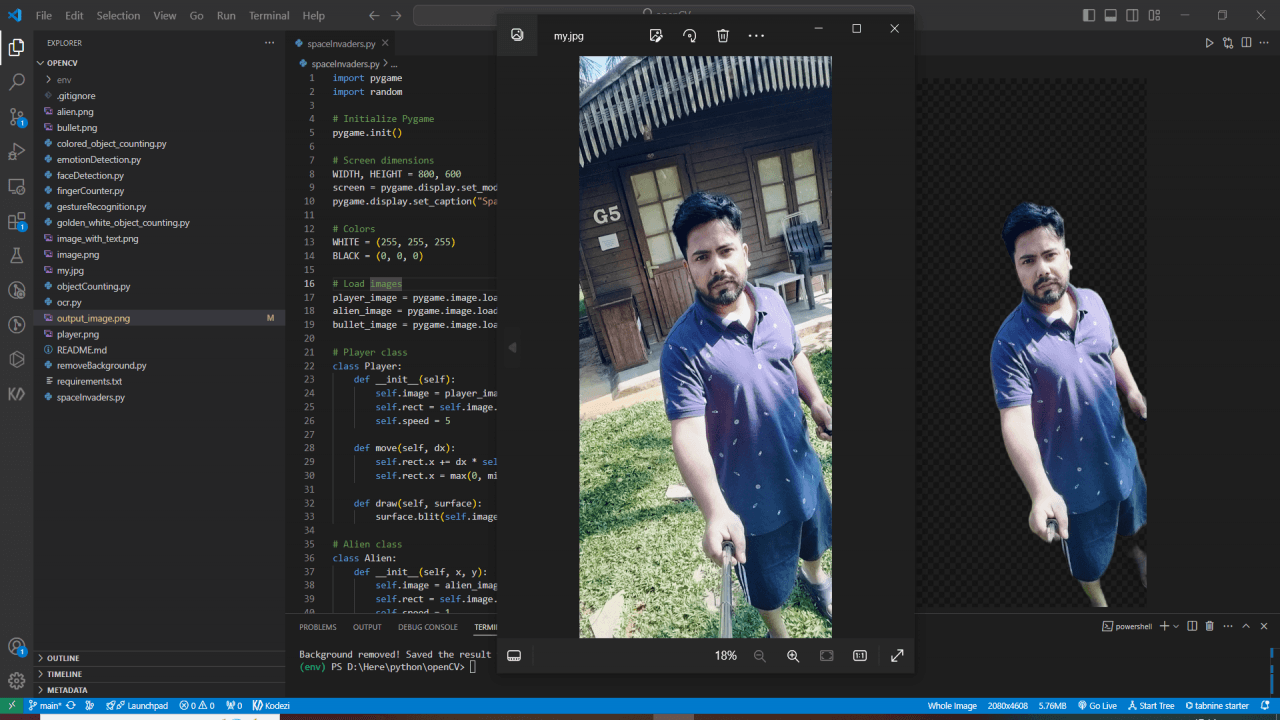The image size is (1280, 720).
Task: Split the editor to the right
Action: tap(1246, 43)
